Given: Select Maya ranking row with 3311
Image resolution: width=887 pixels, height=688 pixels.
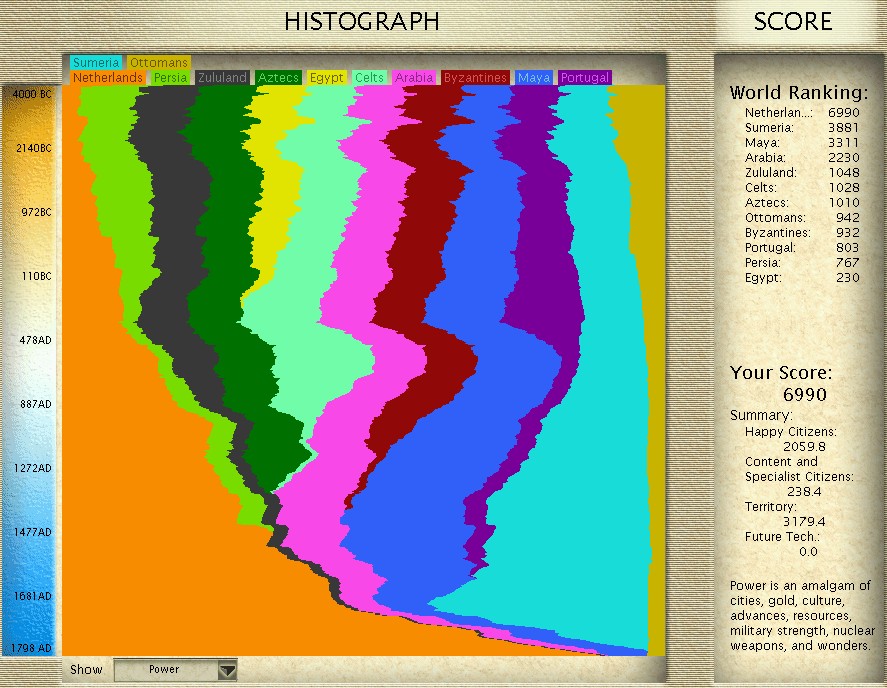Looking at the screenshot, I should pyautogui.click(x=802, y=143).
